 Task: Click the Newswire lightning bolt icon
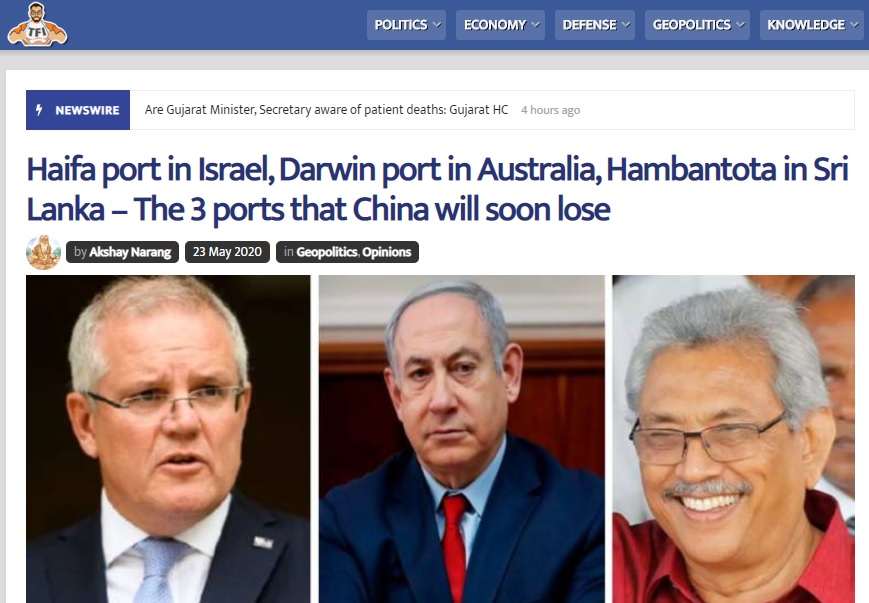click(x=39, y=110)
